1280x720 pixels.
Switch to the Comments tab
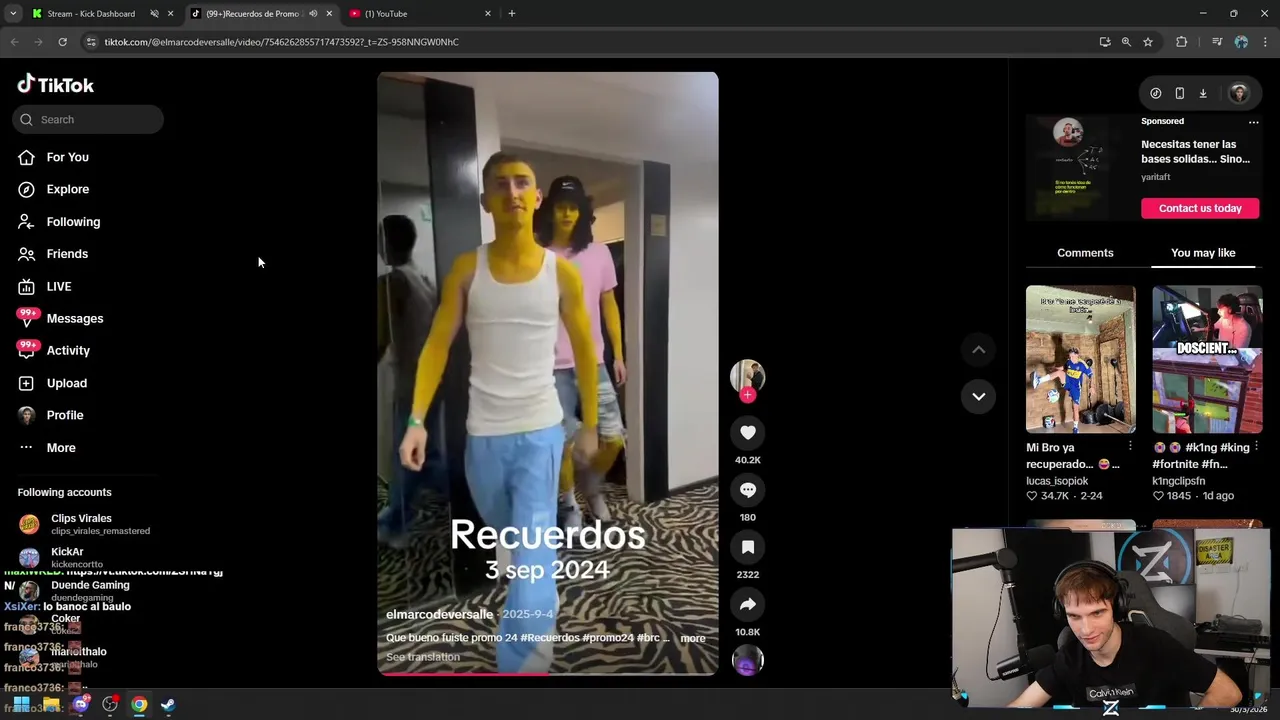[1085, 253]
